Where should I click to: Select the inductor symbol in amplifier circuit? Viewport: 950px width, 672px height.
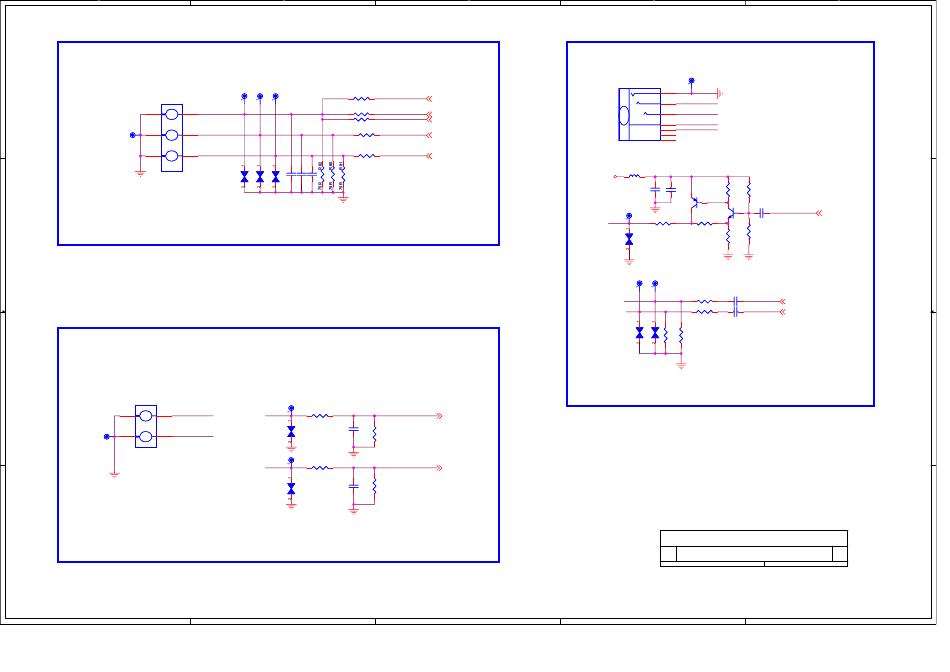coord(634,176)
